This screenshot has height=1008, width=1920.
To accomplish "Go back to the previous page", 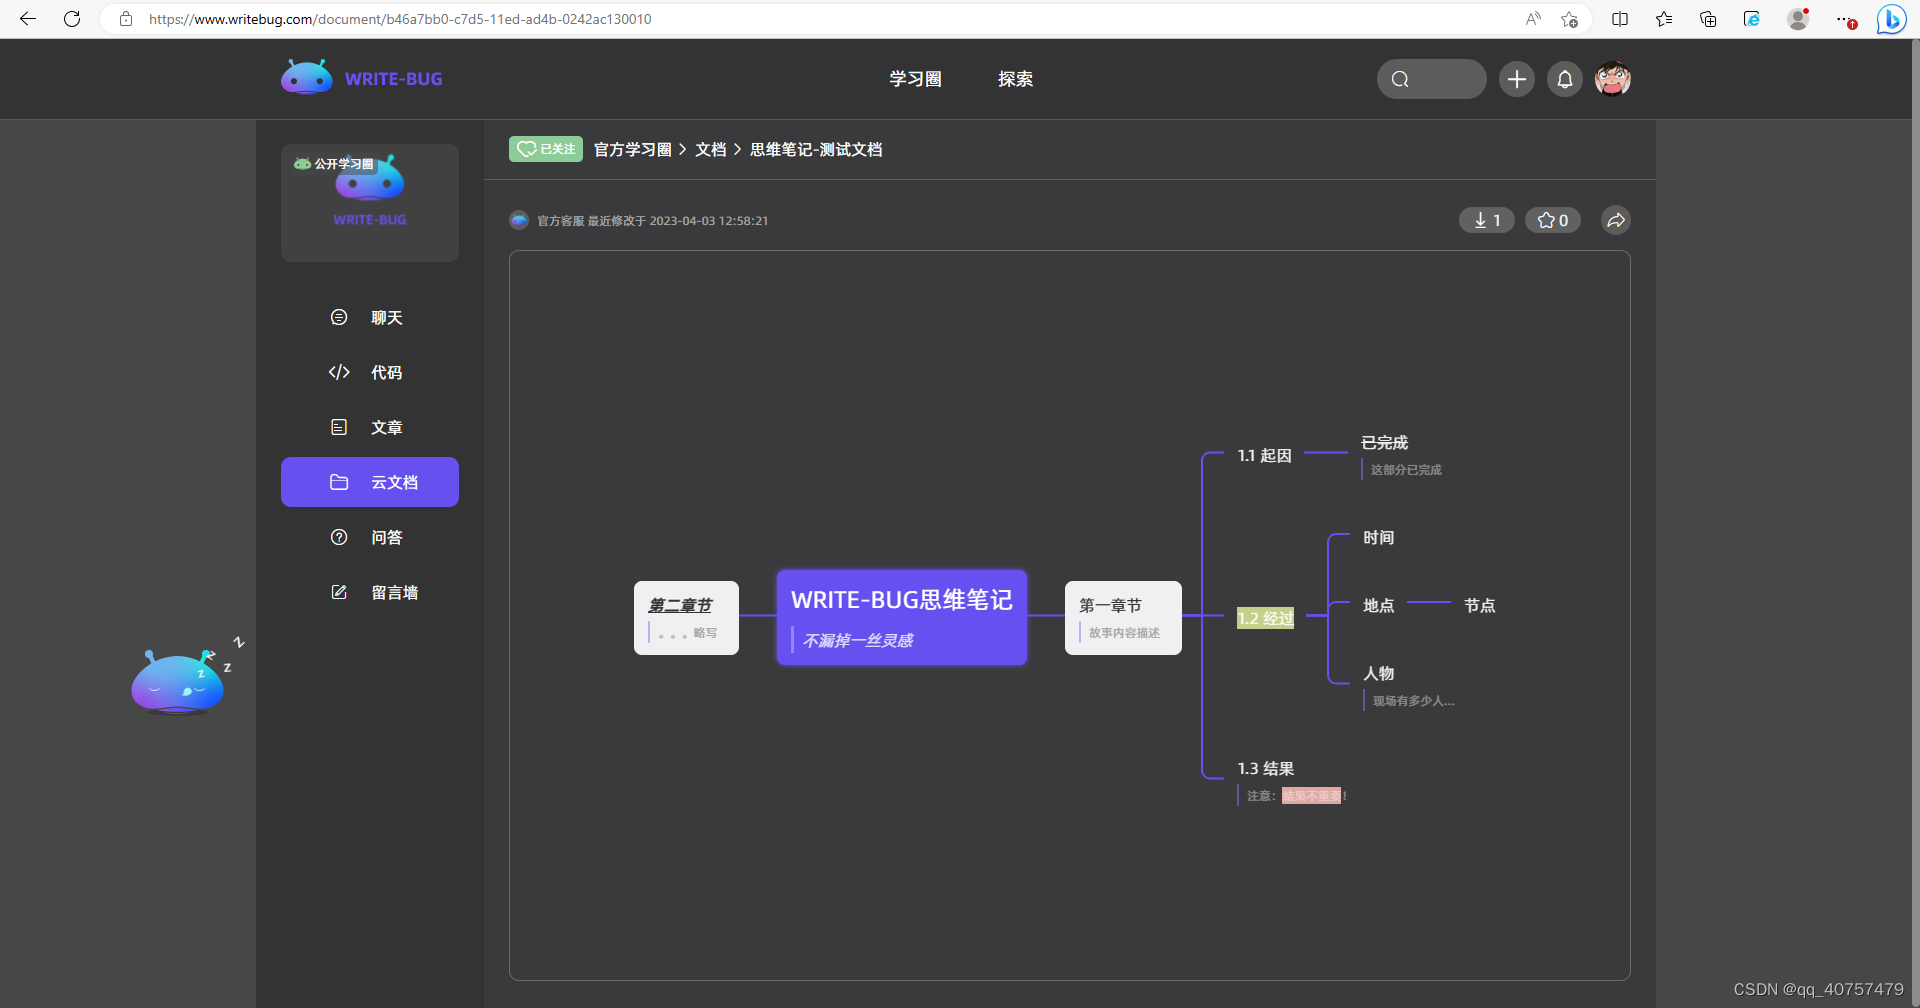I will pos(28,19).
